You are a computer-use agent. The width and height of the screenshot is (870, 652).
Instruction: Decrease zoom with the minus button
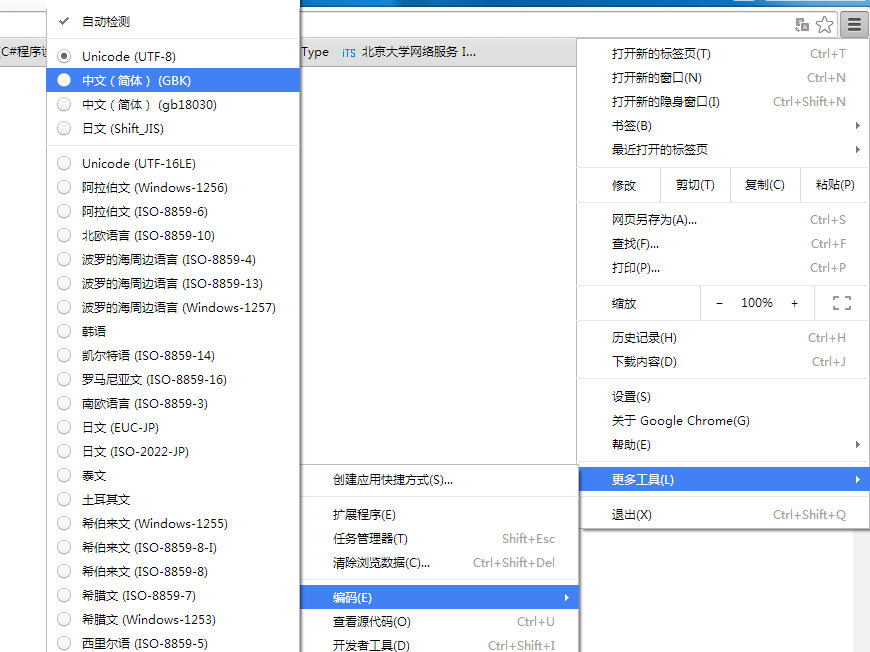click(719, 303)
